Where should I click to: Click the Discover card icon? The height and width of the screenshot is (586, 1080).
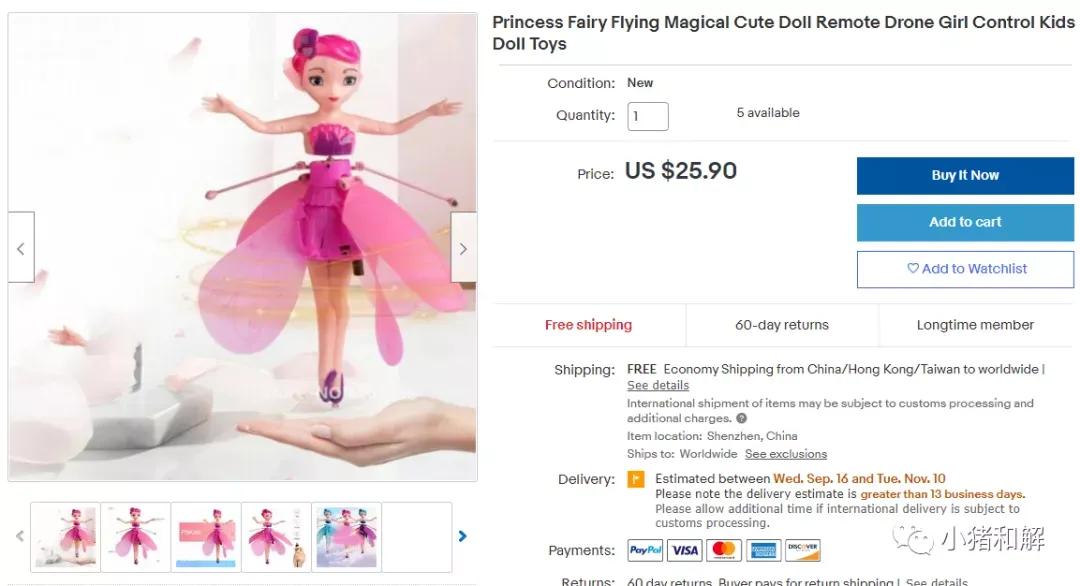pos(802,550)
